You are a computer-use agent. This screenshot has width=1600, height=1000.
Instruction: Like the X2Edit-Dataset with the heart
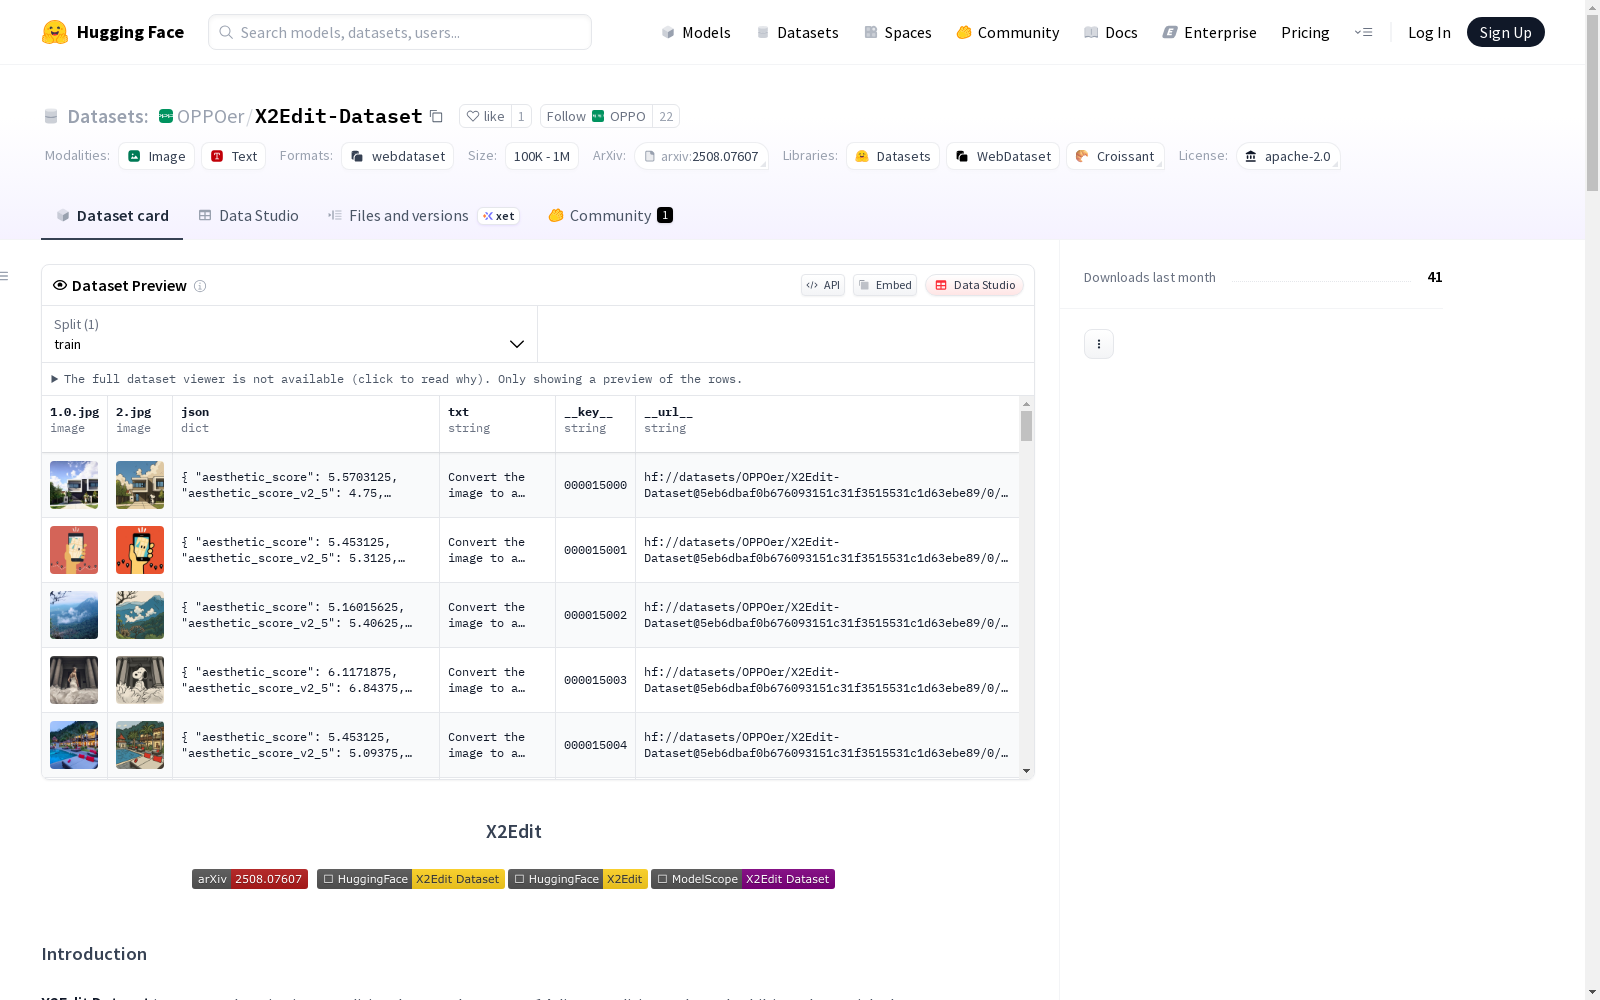pyautogui.click(x=486, y=116)
